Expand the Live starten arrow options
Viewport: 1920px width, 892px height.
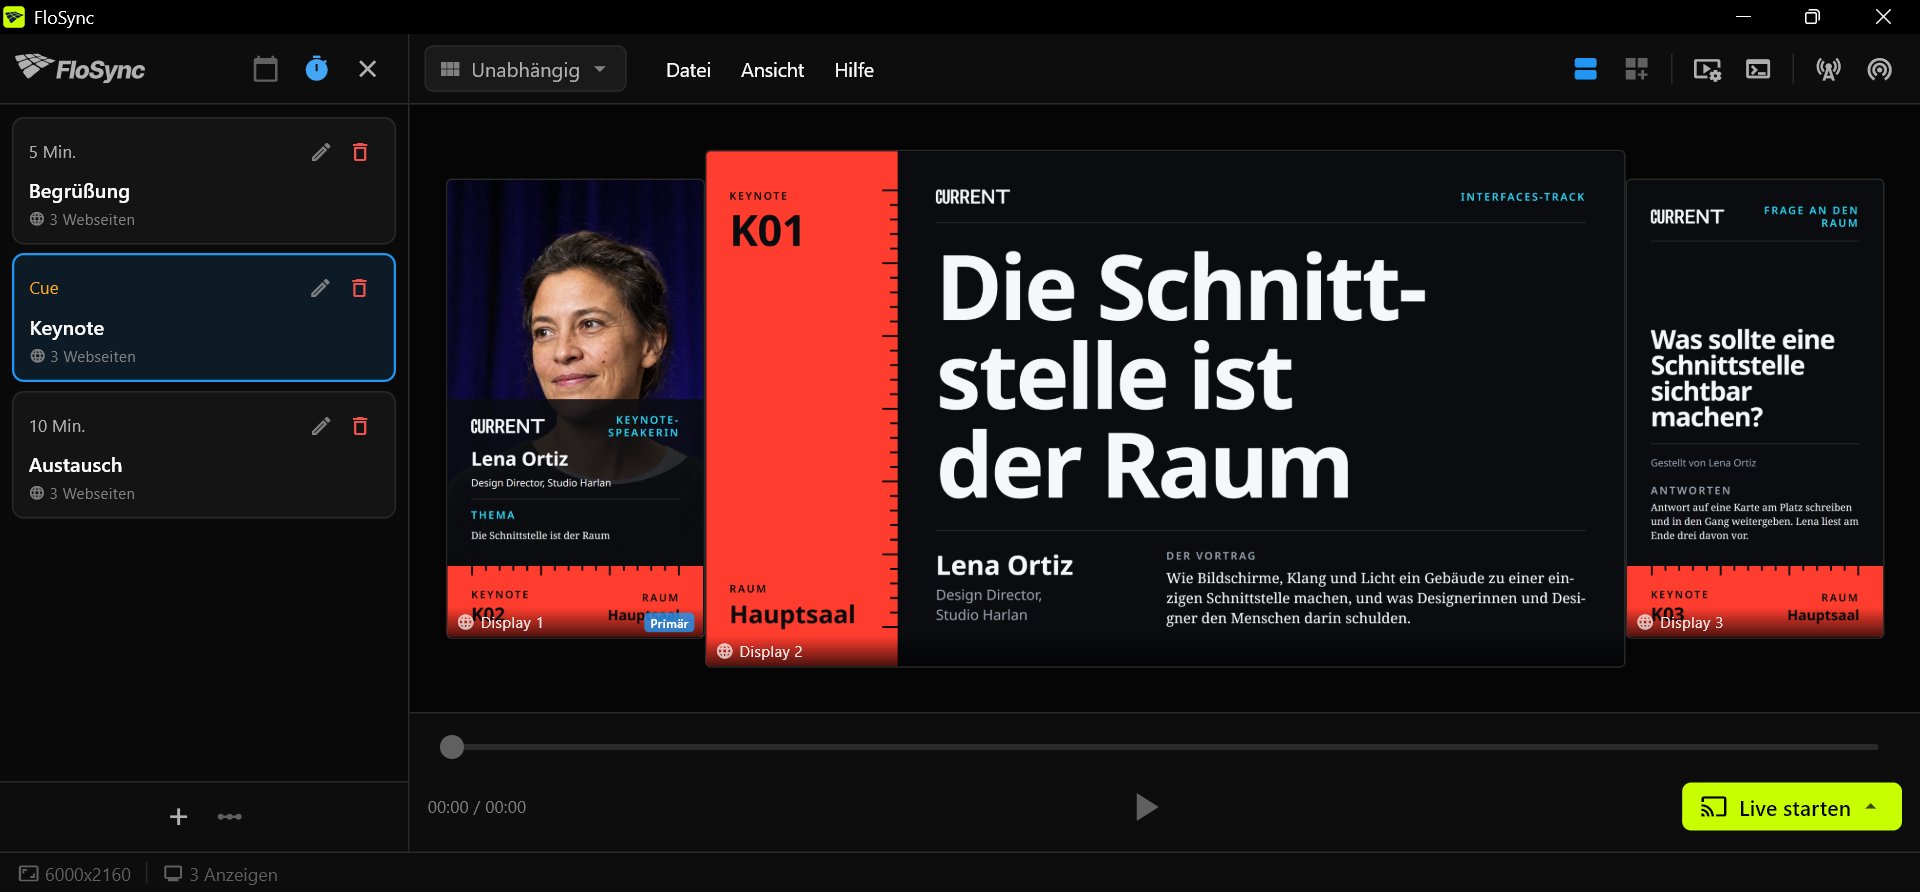tap(1871, 807)
